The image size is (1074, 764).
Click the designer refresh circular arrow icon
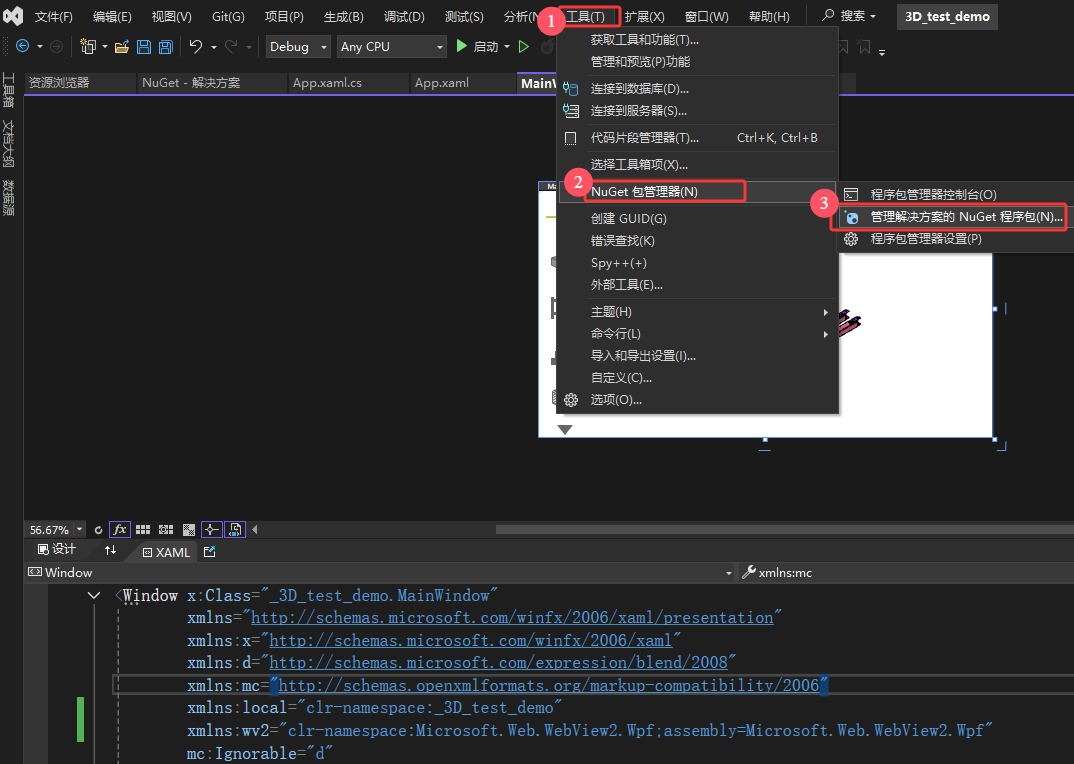tap(98, 530)
